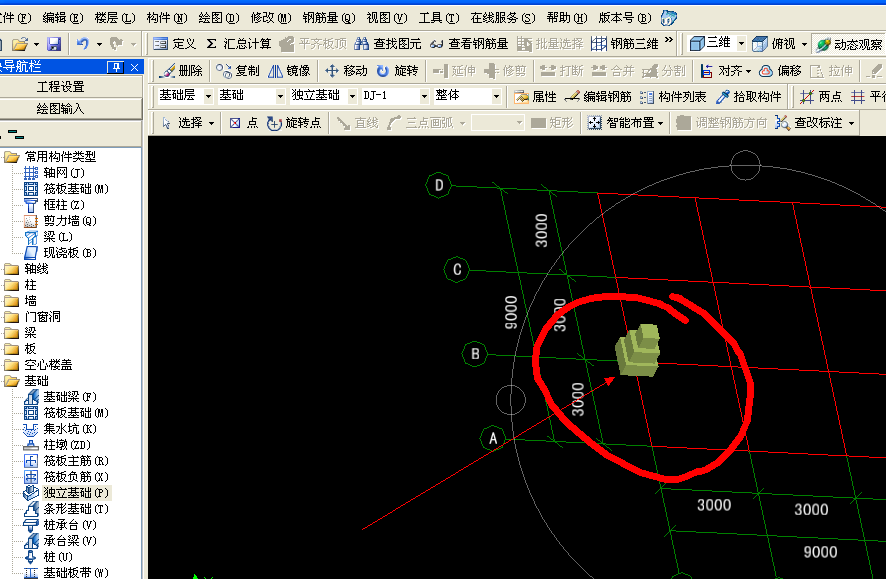Screen dimensions: 886x579
Task: Open 查找图元 find element tool
Action: (x=388, y=43)
